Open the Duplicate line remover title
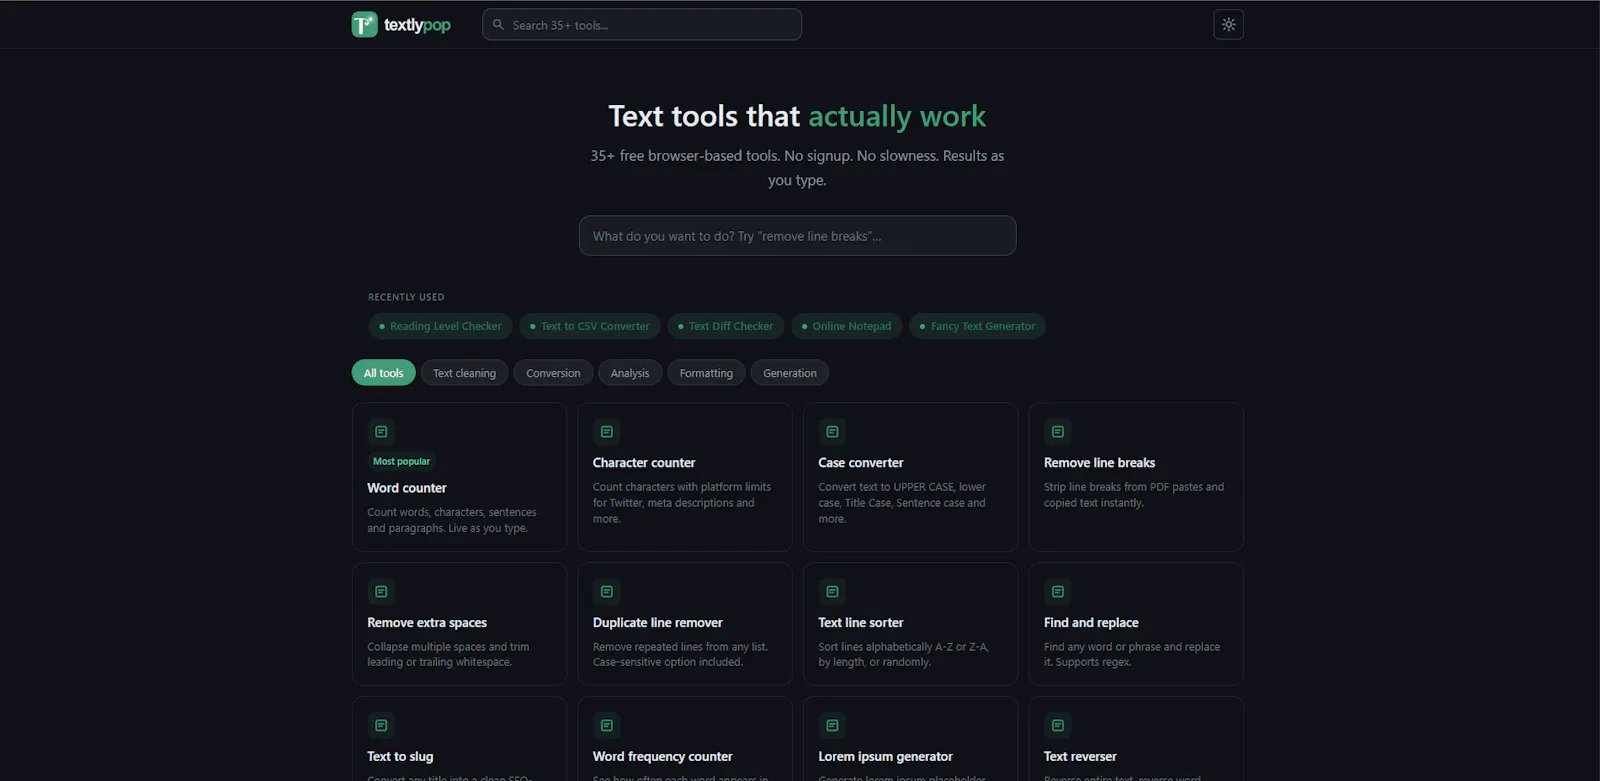This screenshot has height=781, width=1600. [658, 623]
